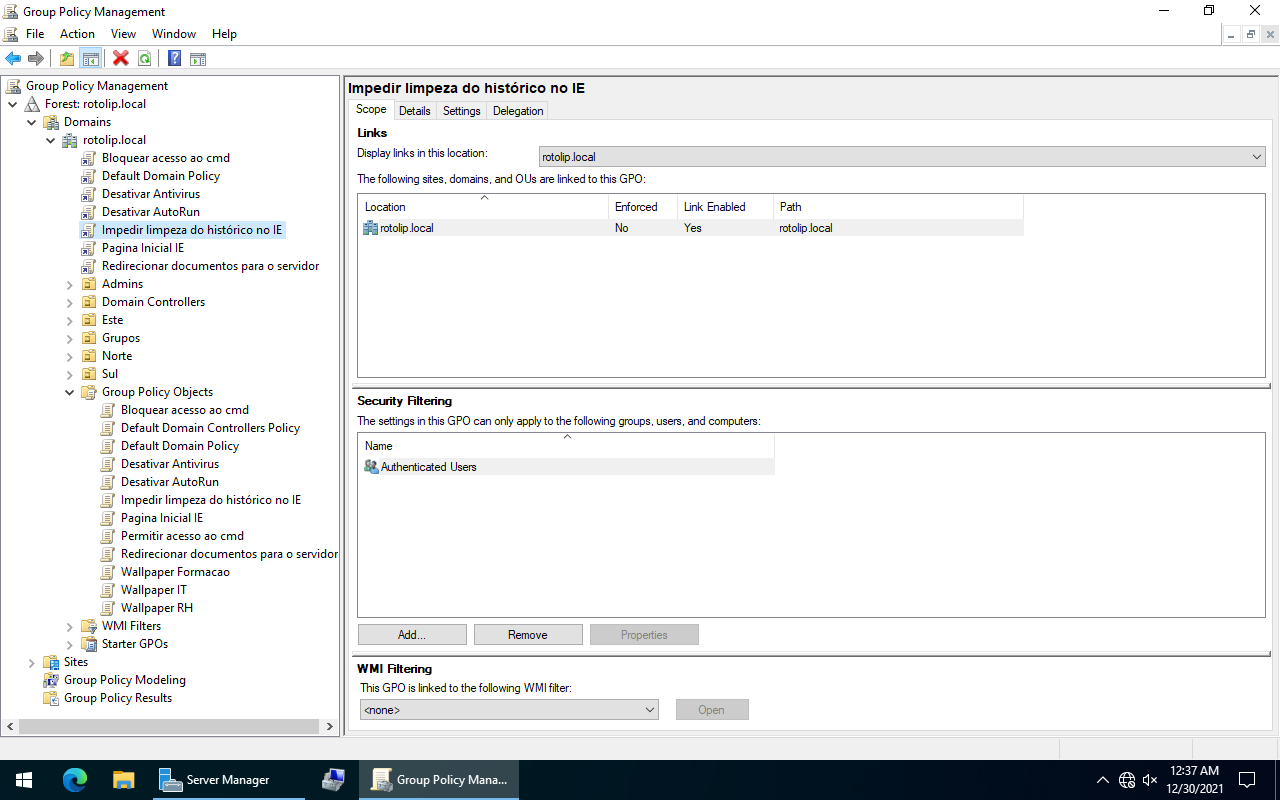Open Help via the blue question mark icon
This screenshot has height=800, width=1280.
point(174,59)
